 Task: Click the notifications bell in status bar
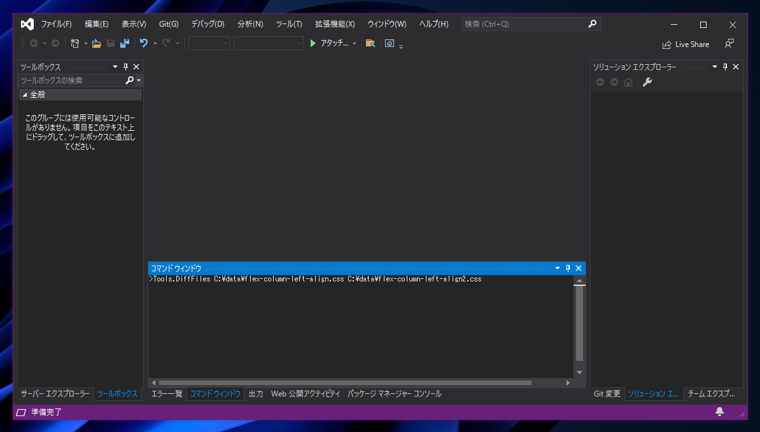click(x=720, y=412)
